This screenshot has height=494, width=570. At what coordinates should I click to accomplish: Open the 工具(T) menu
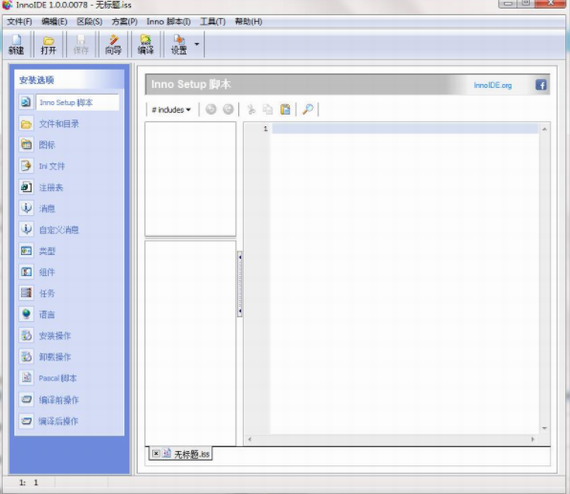(x=213, y=22)
